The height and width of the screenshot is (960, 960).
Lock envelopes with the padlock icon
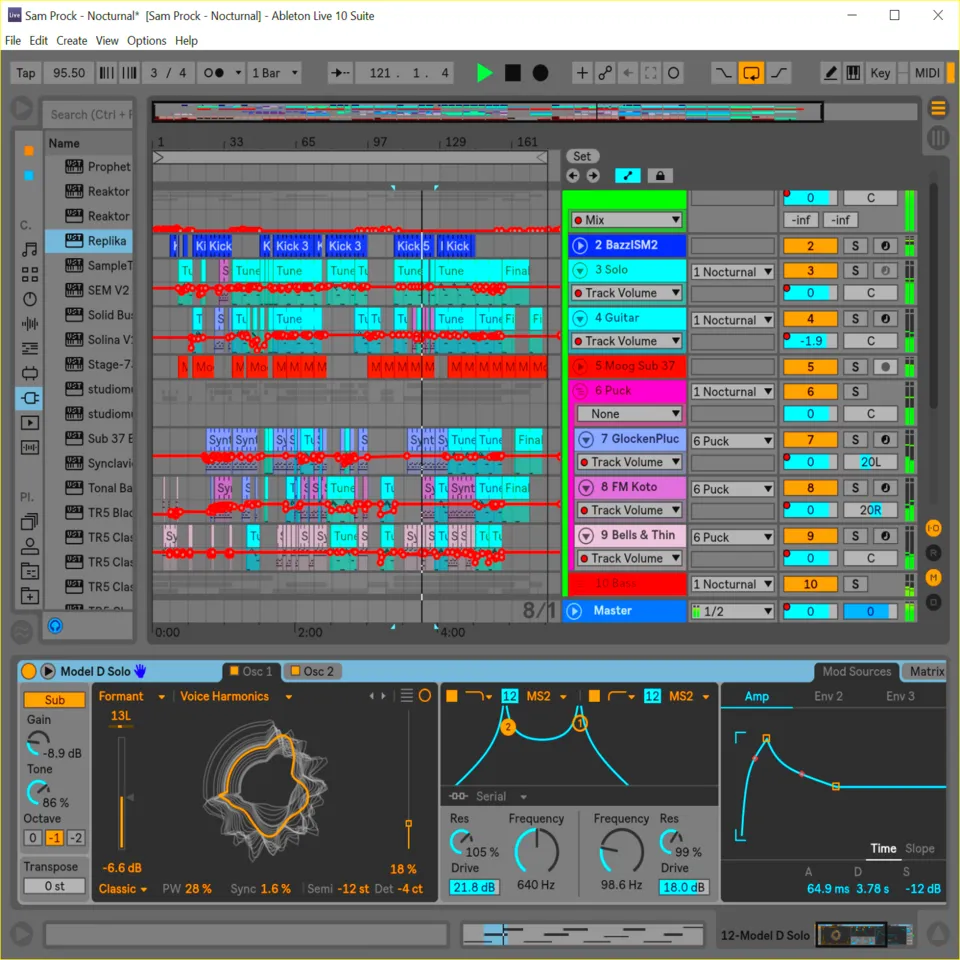click(x=659, y=176)
